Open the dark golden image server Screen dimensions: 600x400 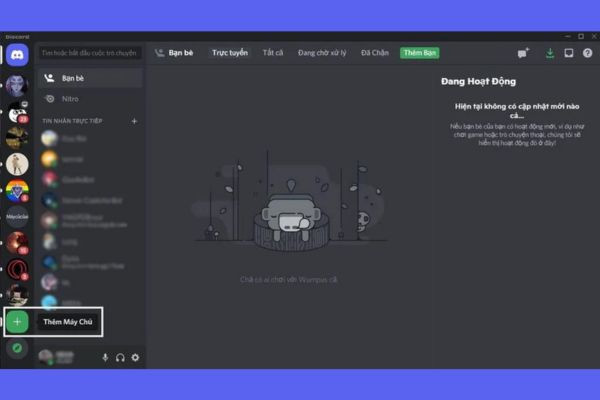click(x=17, y=138)
